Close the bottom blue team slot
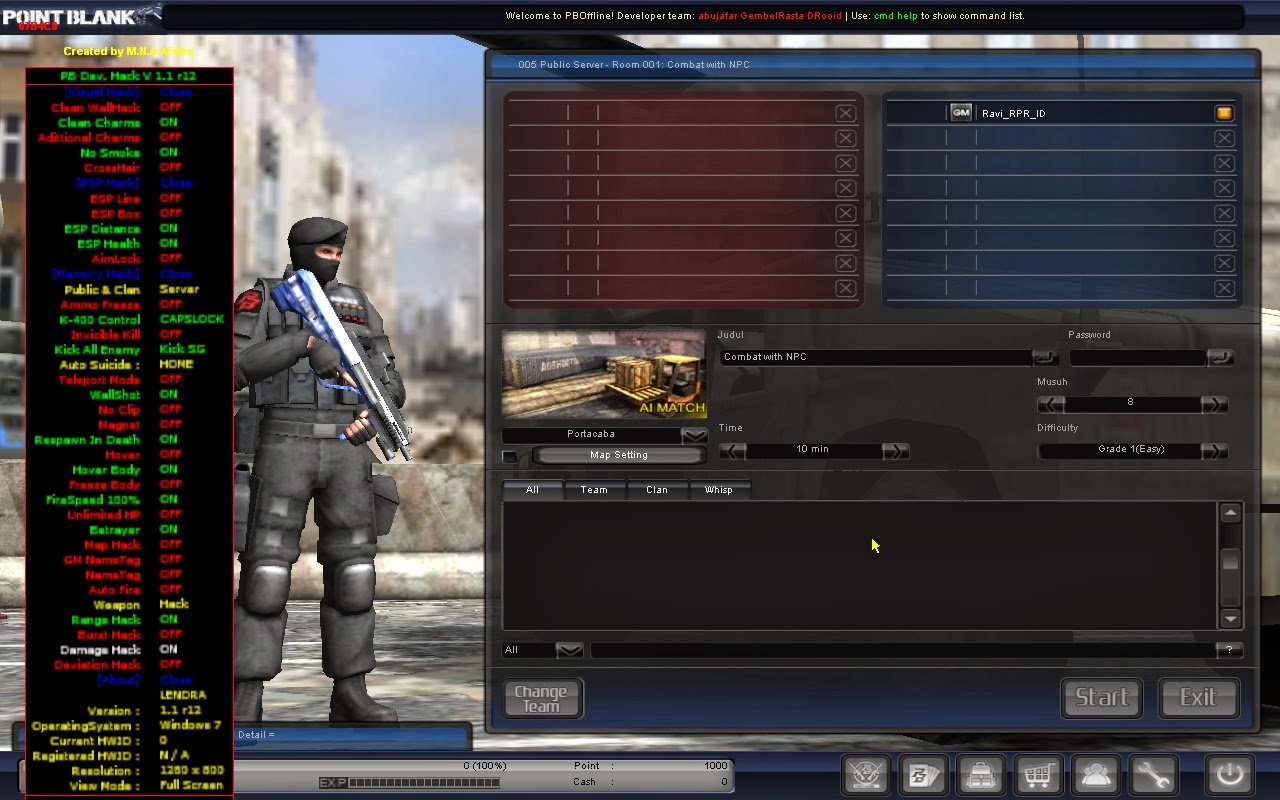 click(1224, 288)
